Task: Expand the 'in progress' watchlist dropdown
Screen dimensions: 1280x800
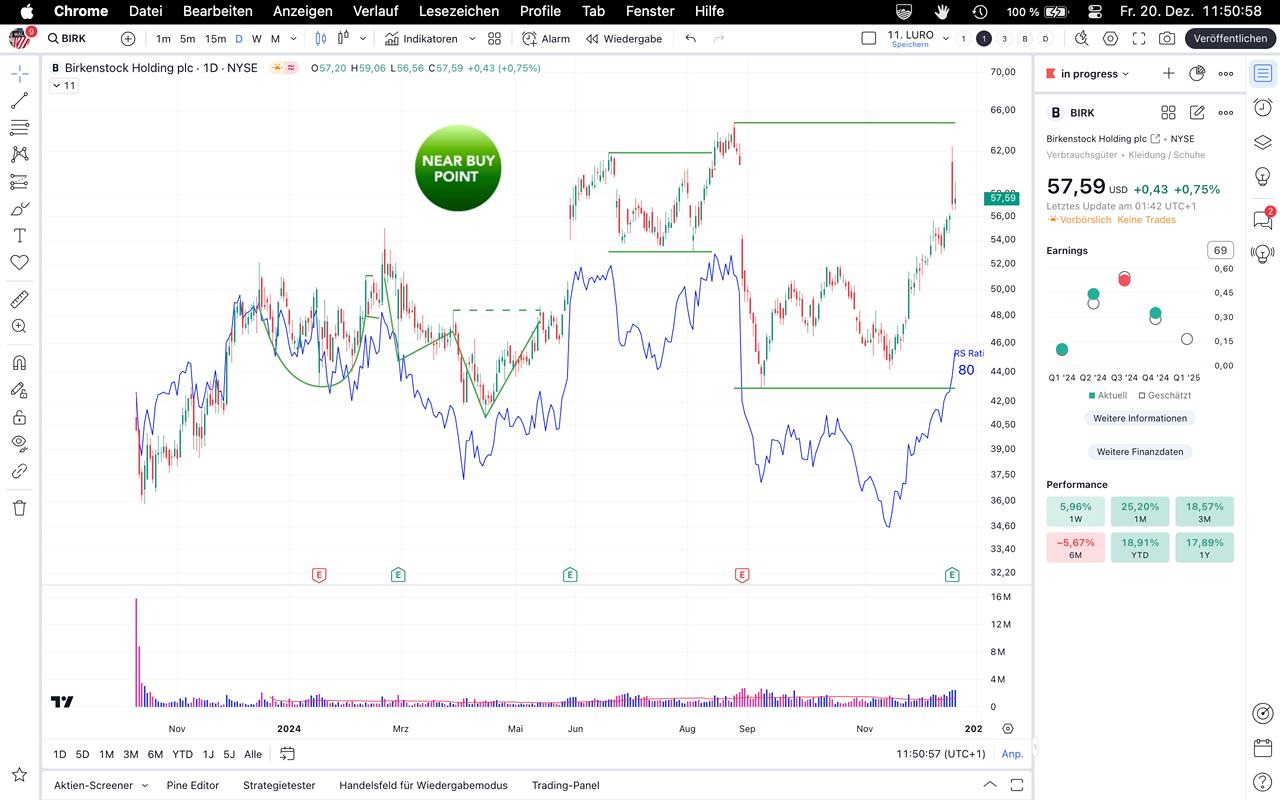Action: point(1095,74)
